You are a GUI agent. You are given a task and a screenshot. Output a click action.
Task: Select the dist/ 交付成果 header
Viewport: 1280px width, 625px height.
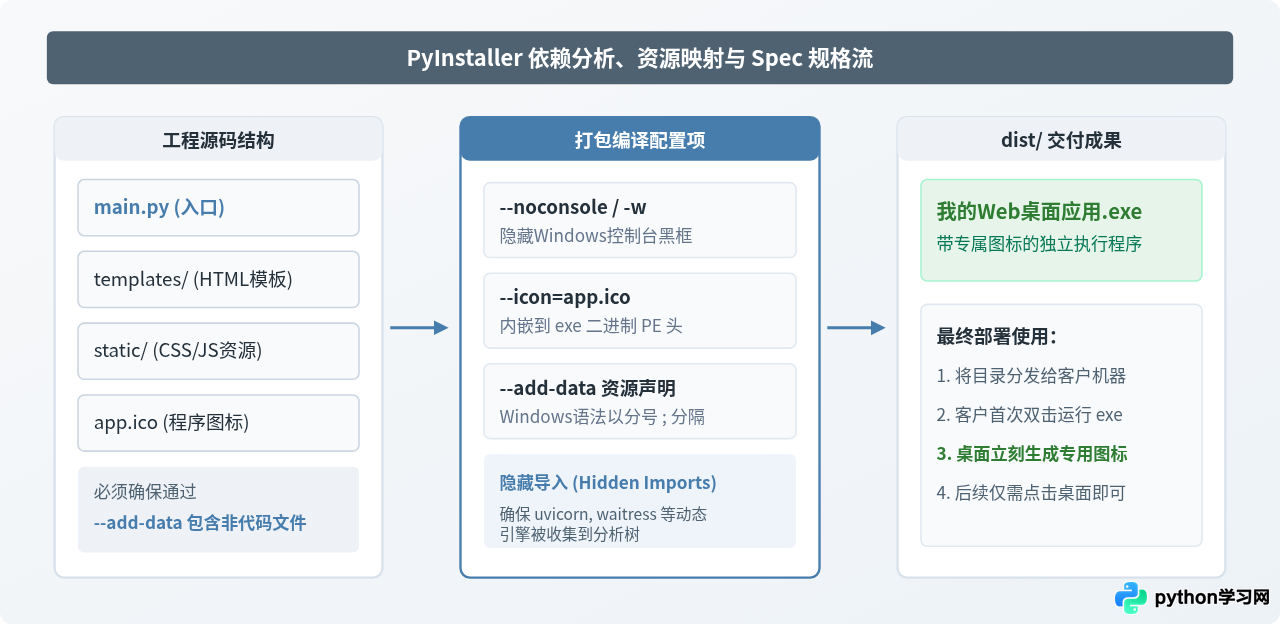(1061, 140)
